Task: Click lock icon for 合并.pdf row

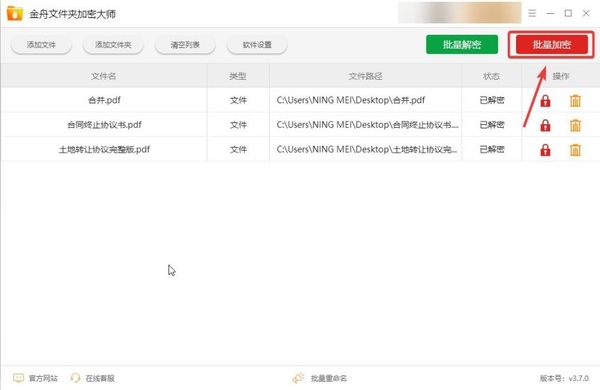Action: pos(545,101)
